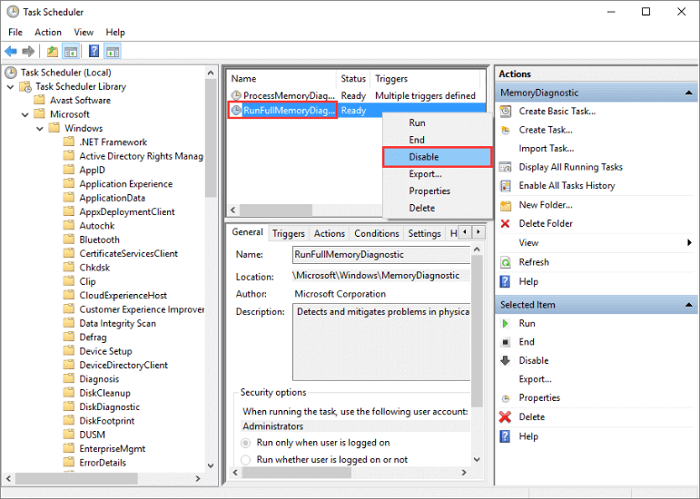The height and width of the screenshot is (499, 700).
Task: Click the Description text box
Action: [x=381, y=342]
